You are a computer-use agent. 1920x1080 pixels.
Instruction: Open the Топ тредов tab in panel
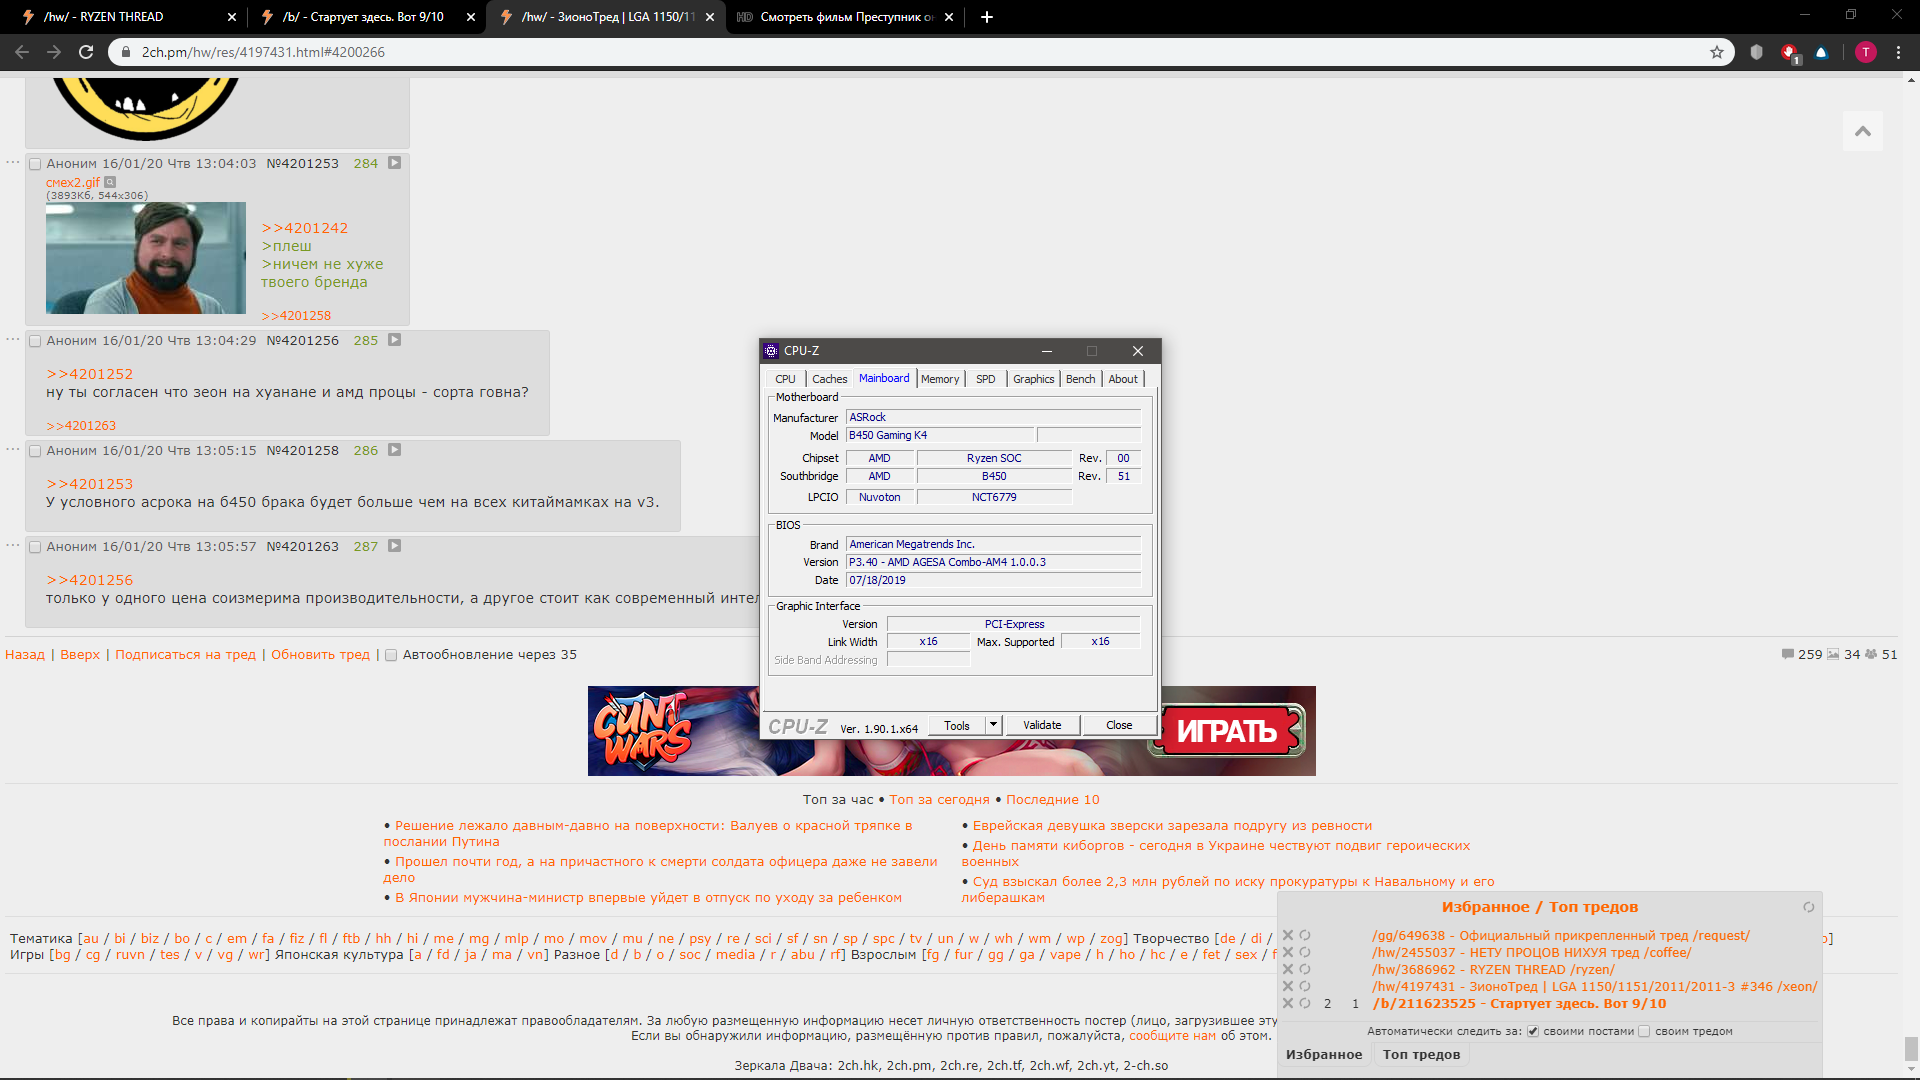click(1421, 1054)
